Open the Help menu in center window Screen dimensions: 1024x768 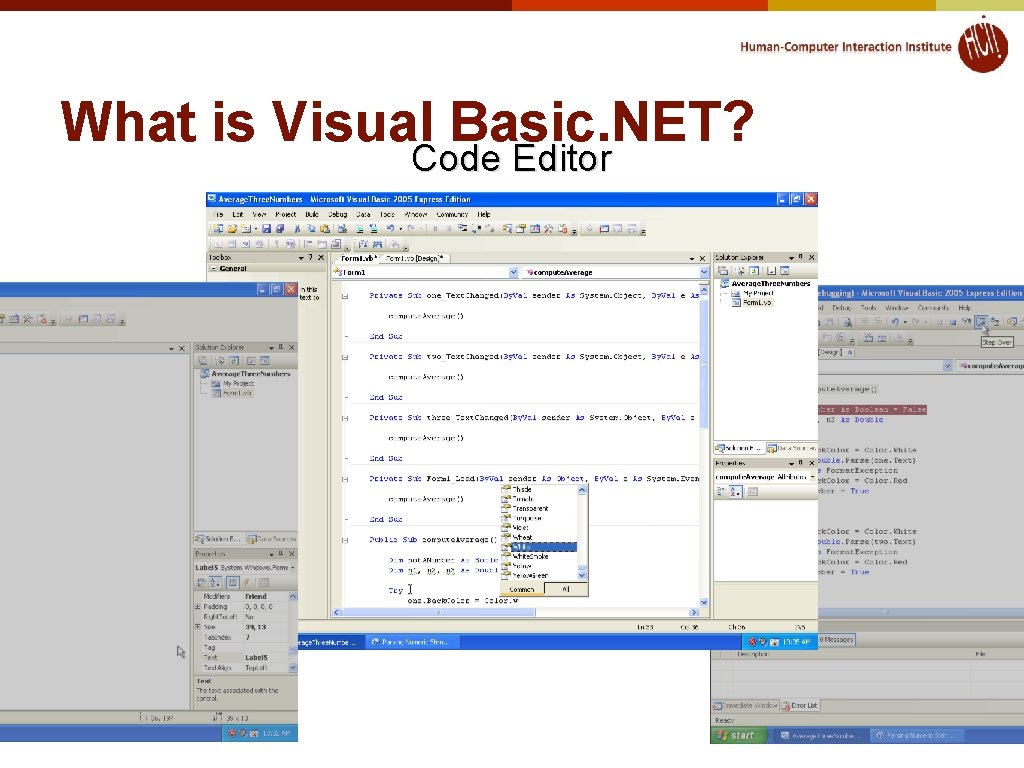point(484,214)
